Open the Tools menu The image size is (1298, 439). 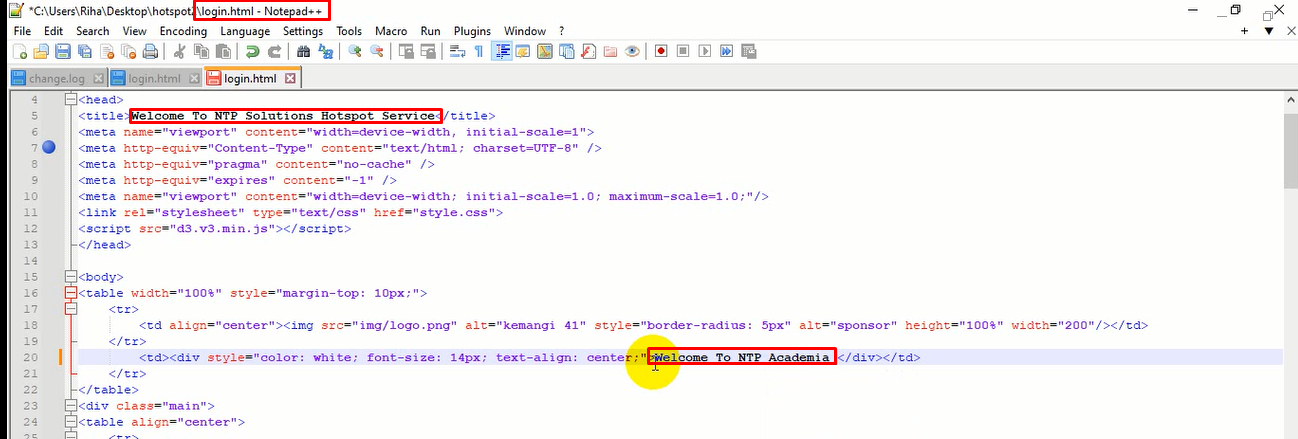pyautogui.click(x=349, y=31)
